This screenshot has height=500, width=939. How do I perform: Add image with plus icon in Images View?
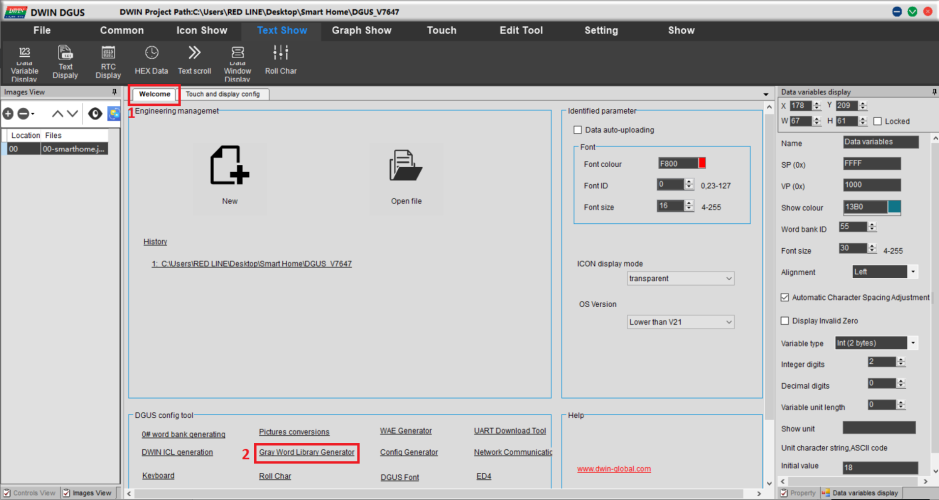pyautogui.click(x=9, y=114)
